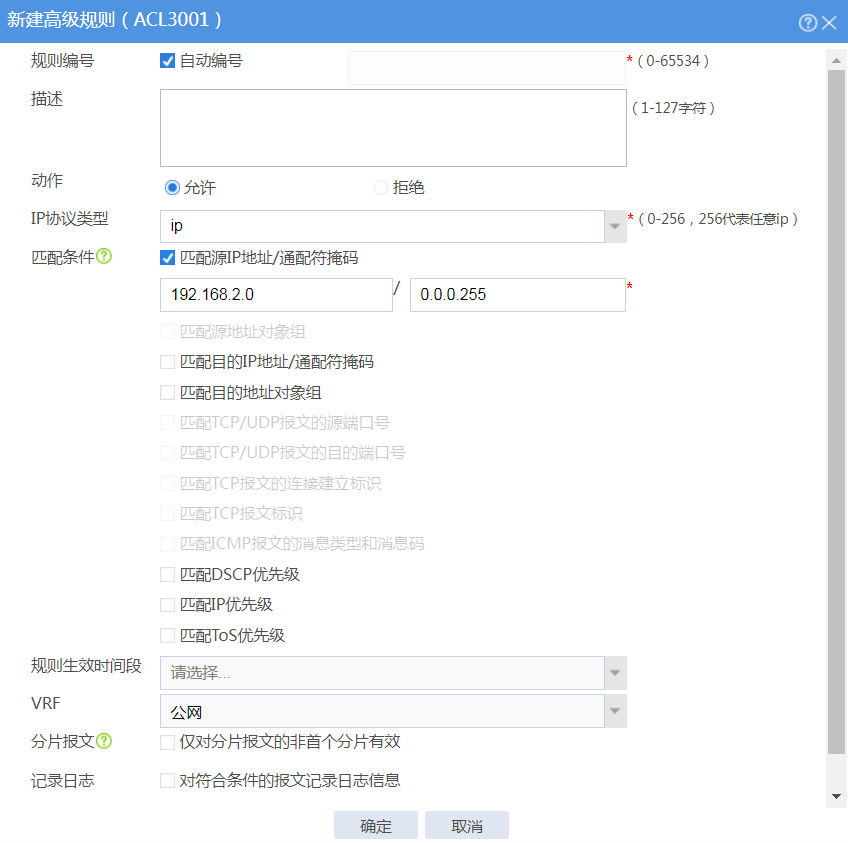
Task: Click the 描述 text area
Action: pyautogui.click(x=393, y=128)
